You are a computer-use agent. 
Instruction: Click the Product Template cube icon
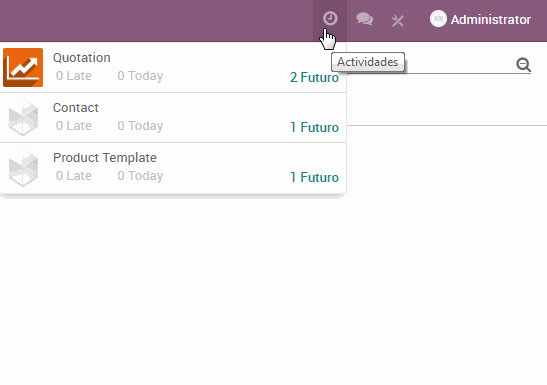(x=23, y=167)
